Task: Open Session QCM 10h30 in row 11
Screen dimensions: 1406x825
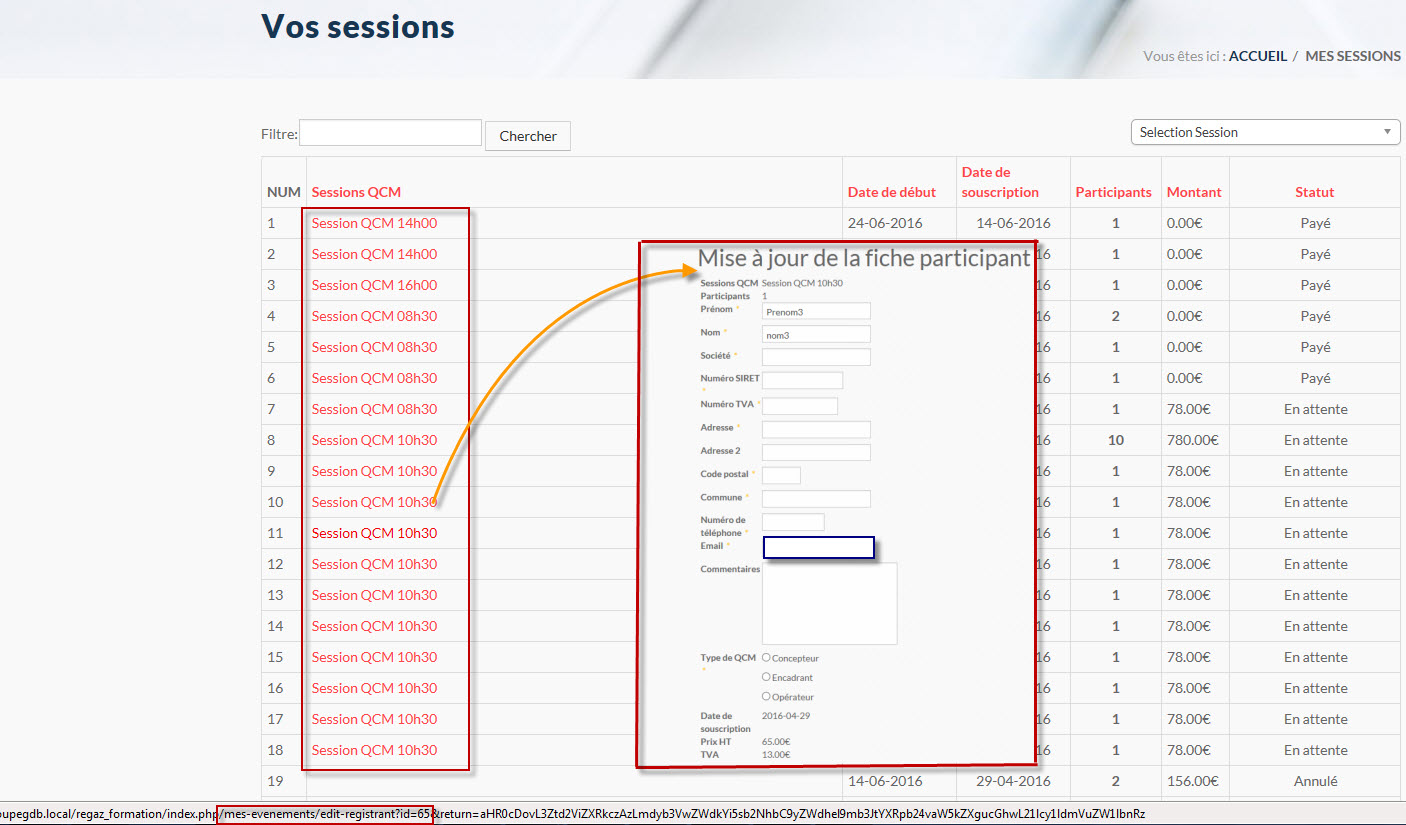Action: (374, 533)
